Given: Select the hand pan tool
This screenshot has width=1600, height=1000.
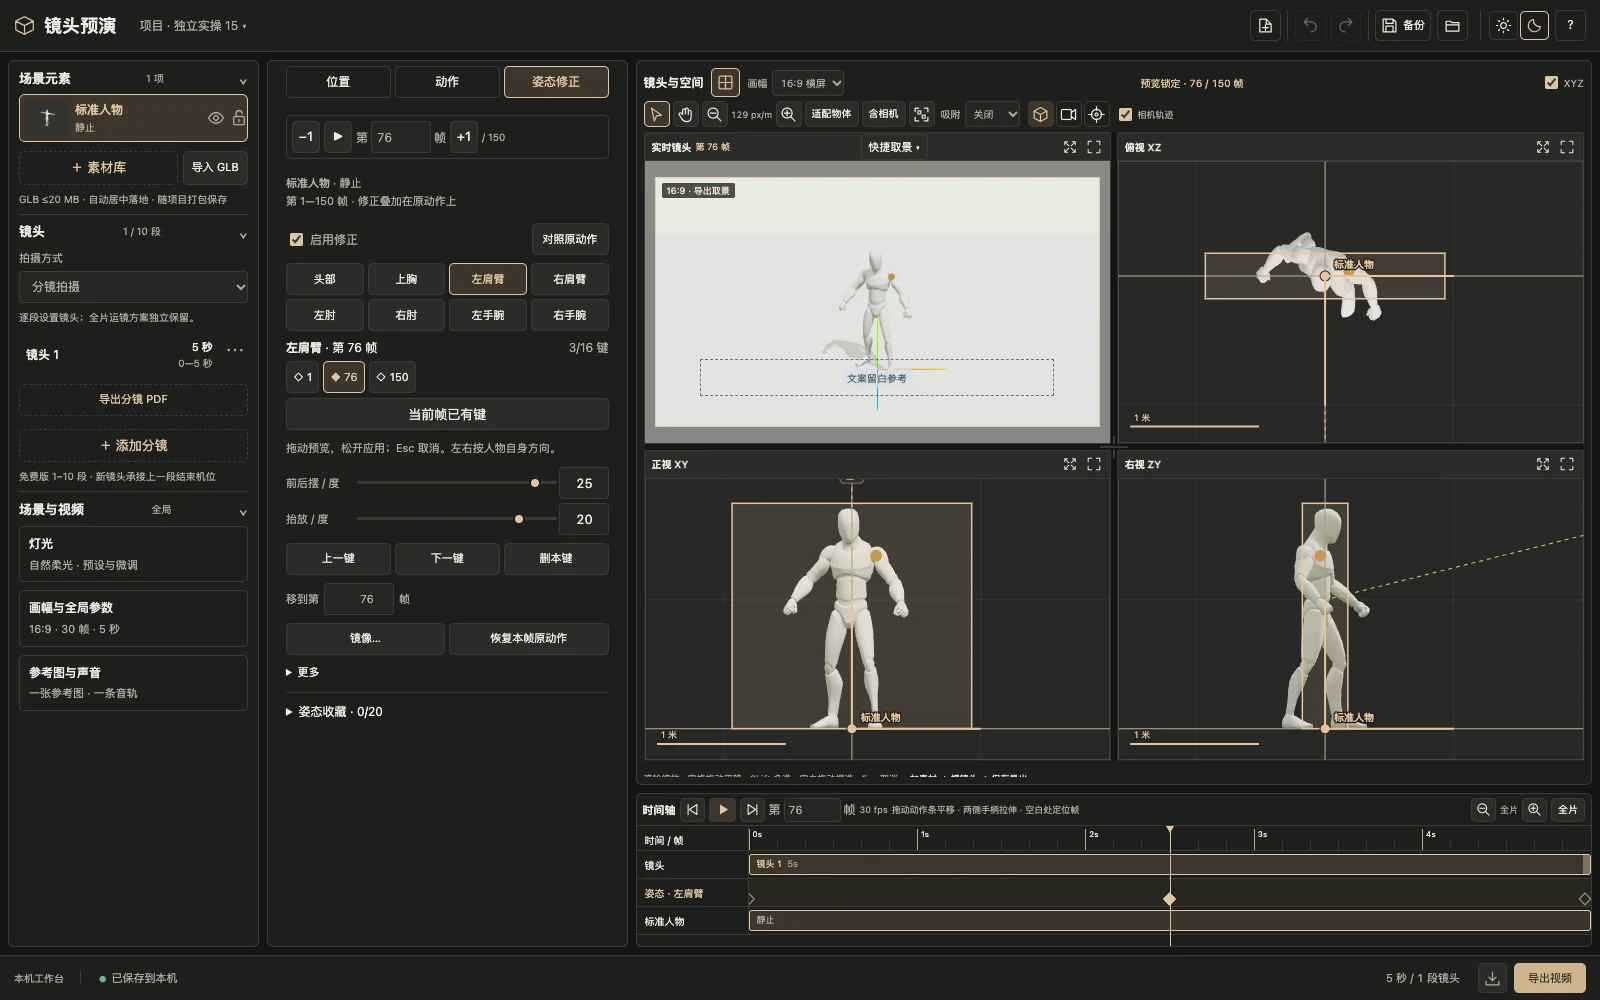Looking at the screenshot, I should click(x=685, y=114).
